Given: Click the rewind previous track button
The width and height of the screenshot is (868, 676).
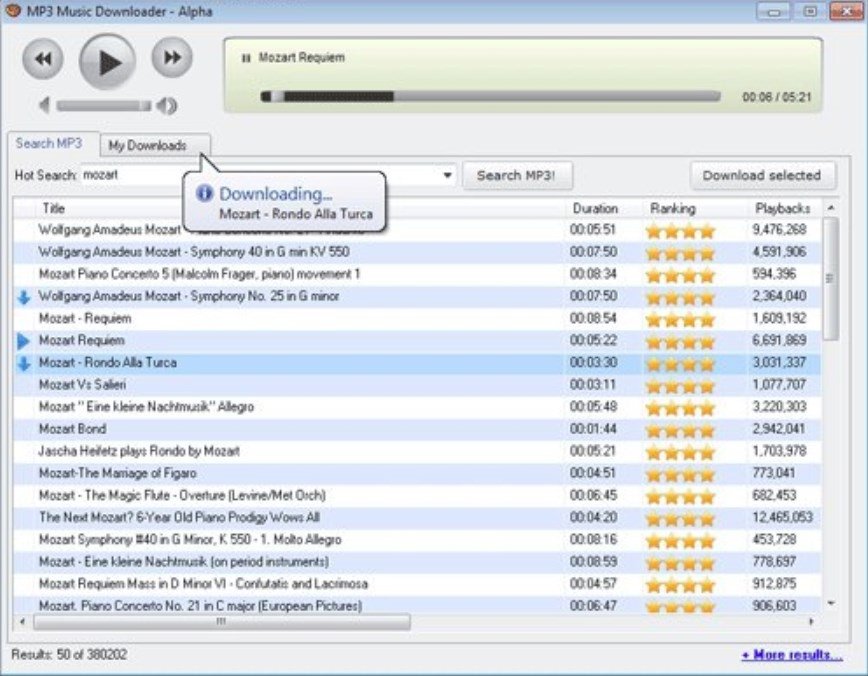Looking at the screenshot, I should click(x=43, y=58).
